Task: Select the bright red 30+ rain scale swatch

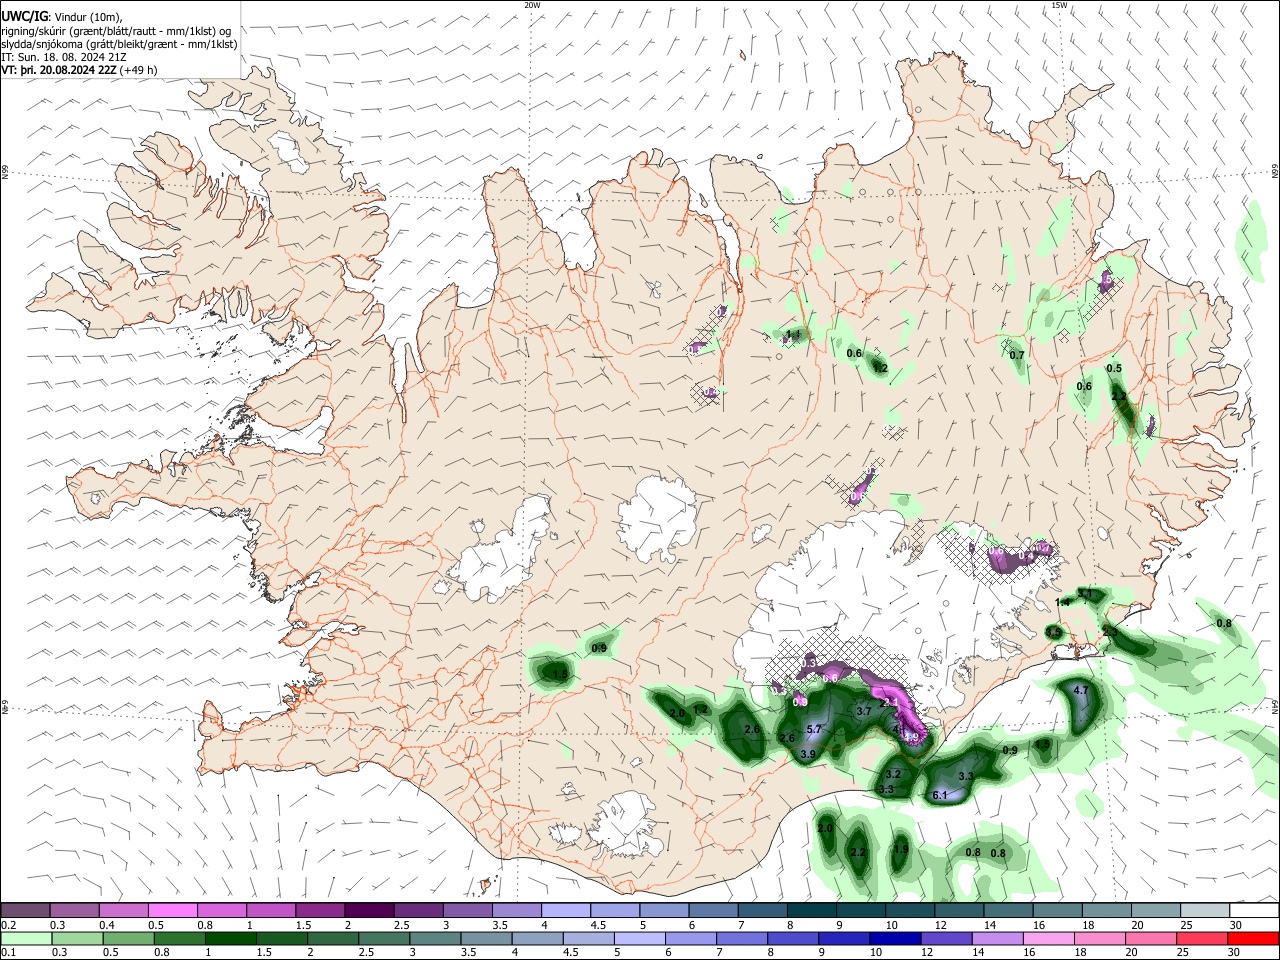Action: 1254,939
